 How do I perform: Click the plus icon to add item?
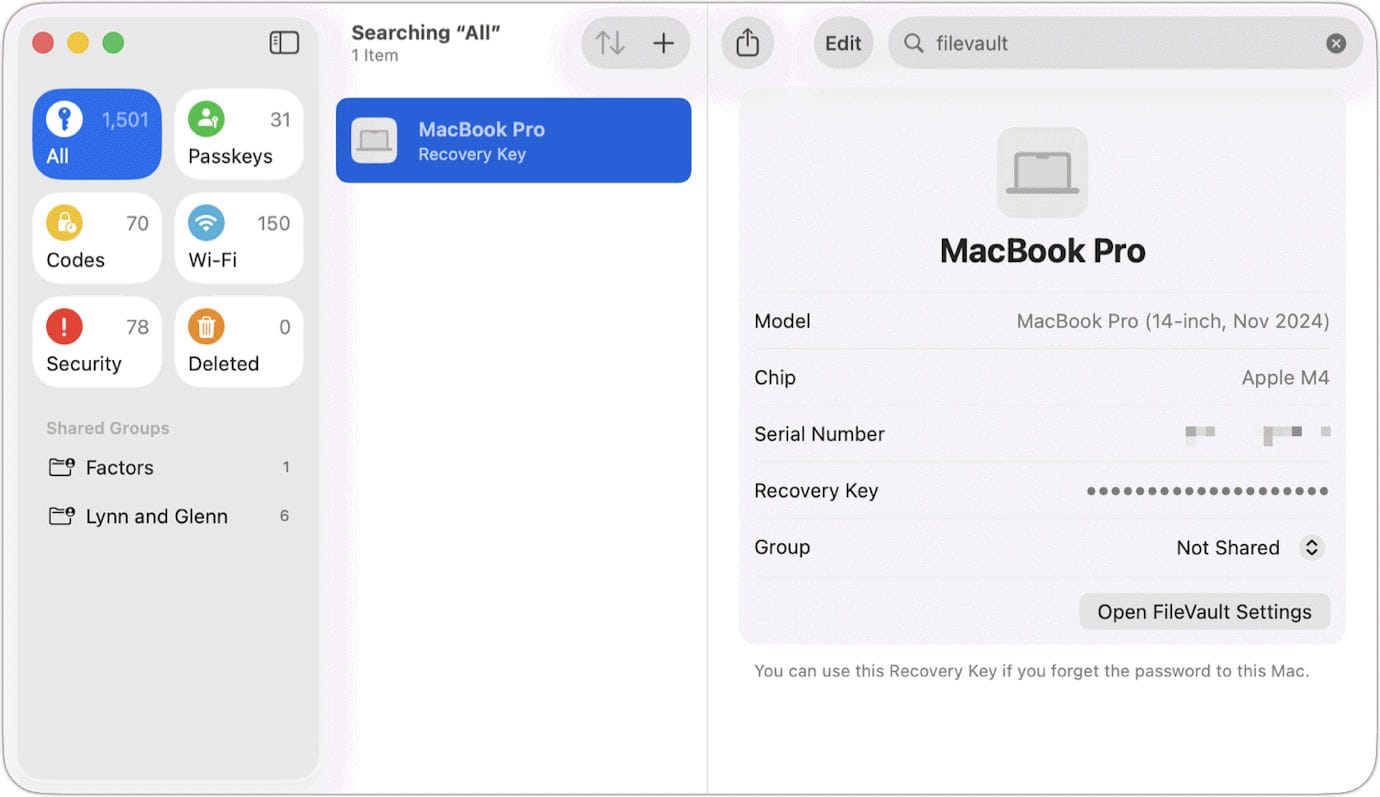click(x=664, y=43)
